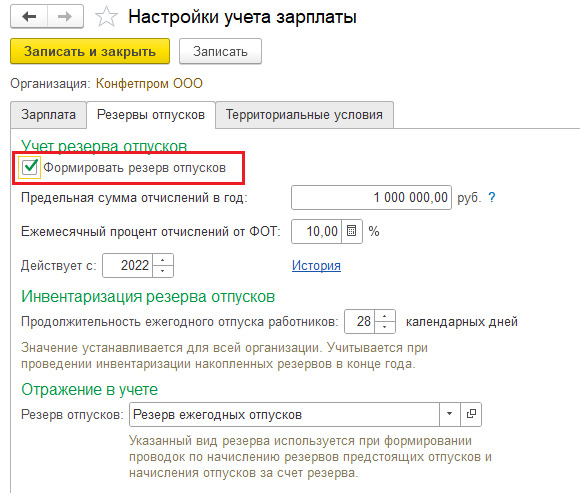Viewport: 580px width, 493px height.
Task: Increase the year in the Действует с spinner
Action: pyautogui.click(x=162, y=260)
